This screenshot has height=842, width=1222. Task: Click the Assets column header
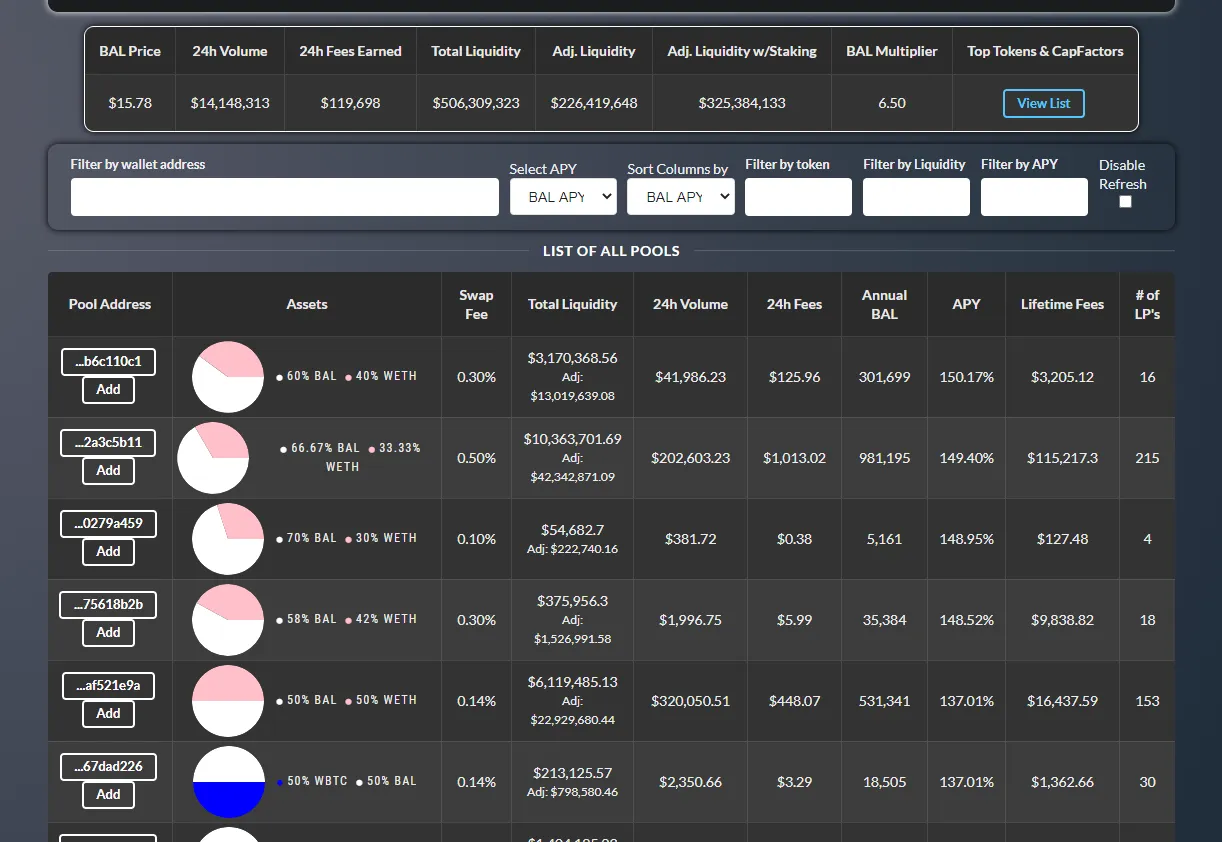(307, 304)
